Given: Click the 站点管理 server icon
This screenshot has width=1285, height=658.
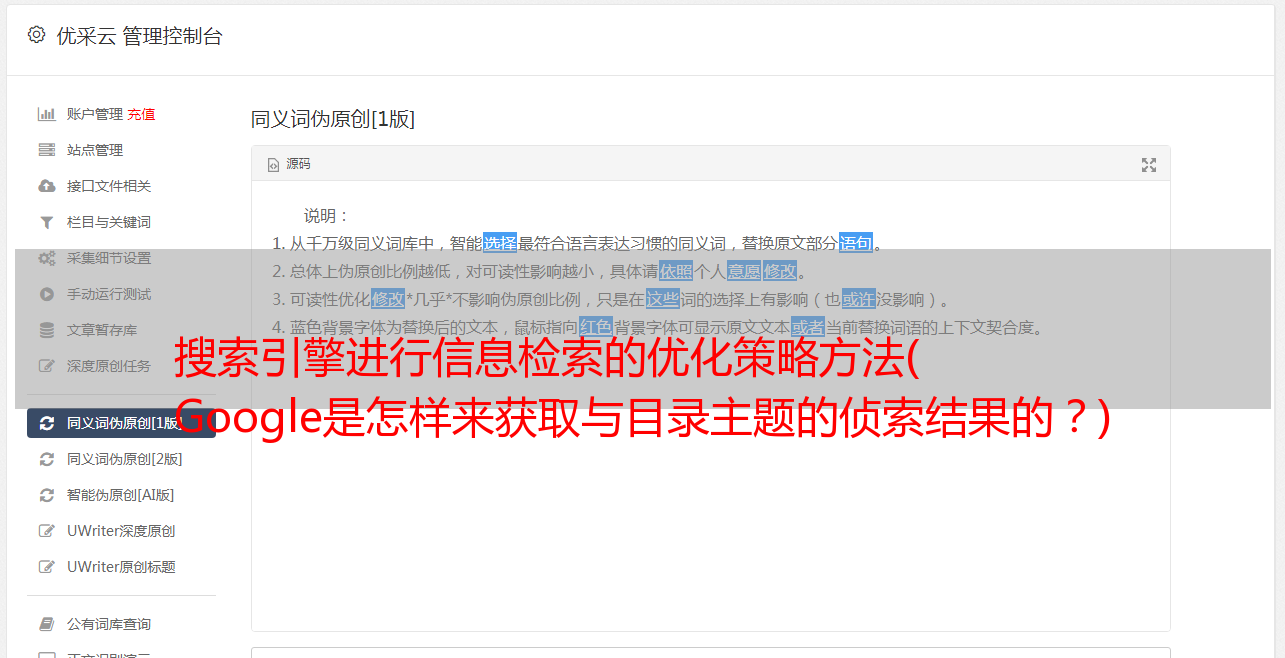Looking at the screenshot, I should tap(46, 150).
